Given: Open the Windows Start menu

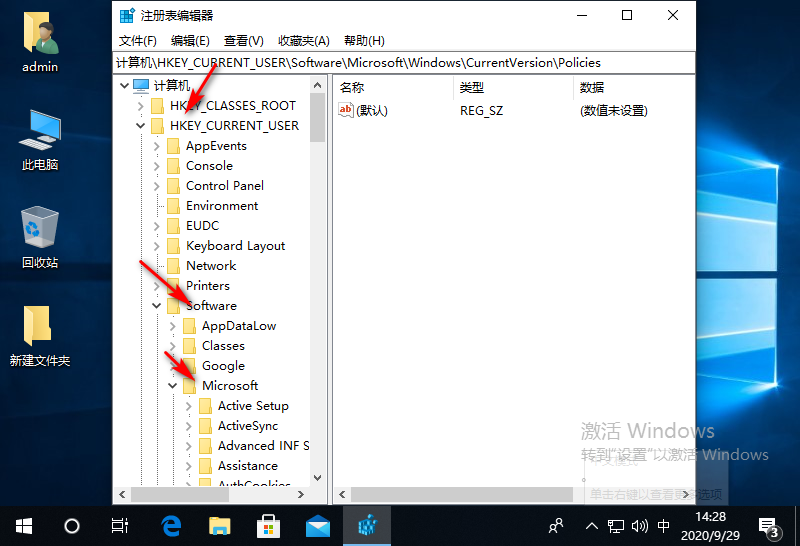Looking at the screenshot, I should pos(23,526).
